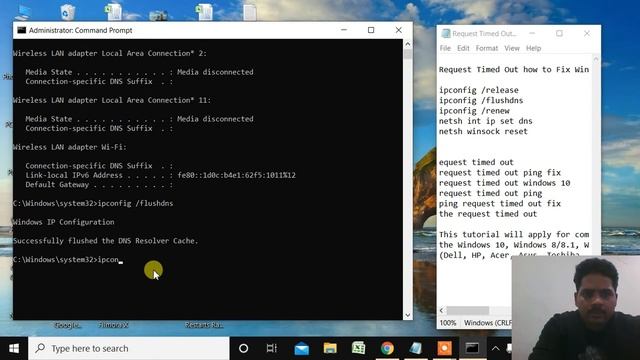Click 'Successfully flushed the DNS Resolver Cache' line
640x360 pixels.
pyautogui.click(x=106, y=241)
